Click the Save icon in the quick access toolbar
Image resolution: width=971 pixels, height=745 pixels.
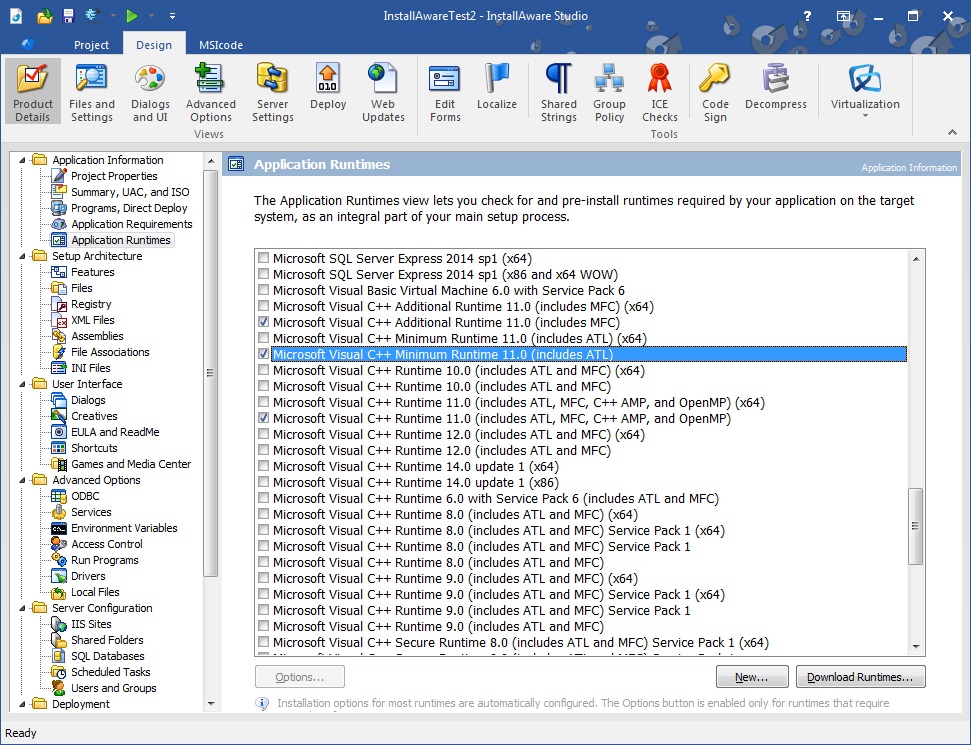coord(68,15)
